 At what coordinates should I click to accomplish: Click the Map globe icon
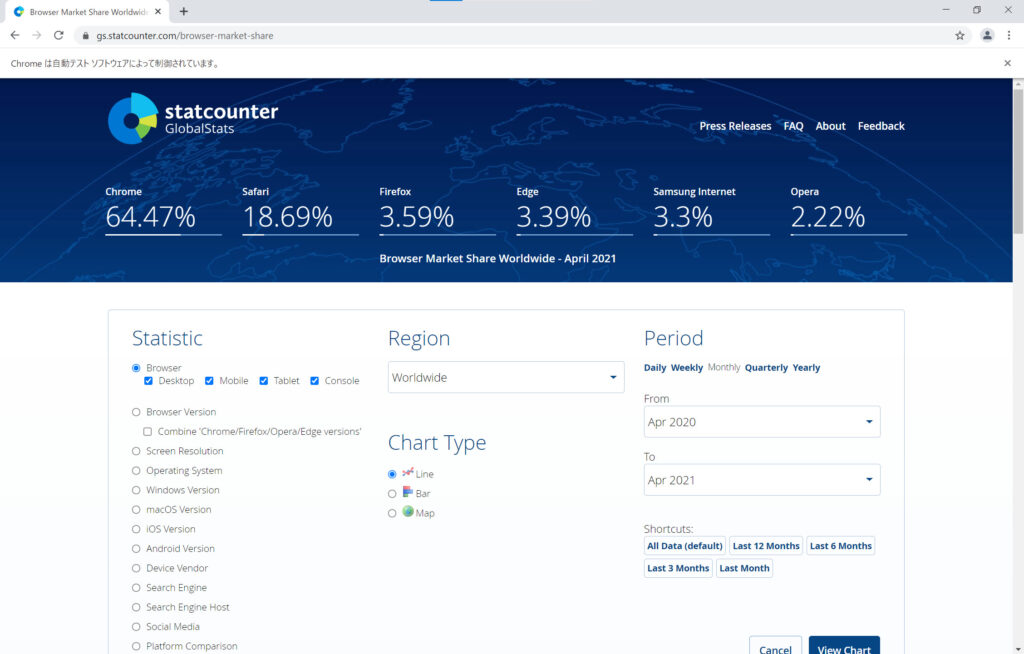coord(408,511)
